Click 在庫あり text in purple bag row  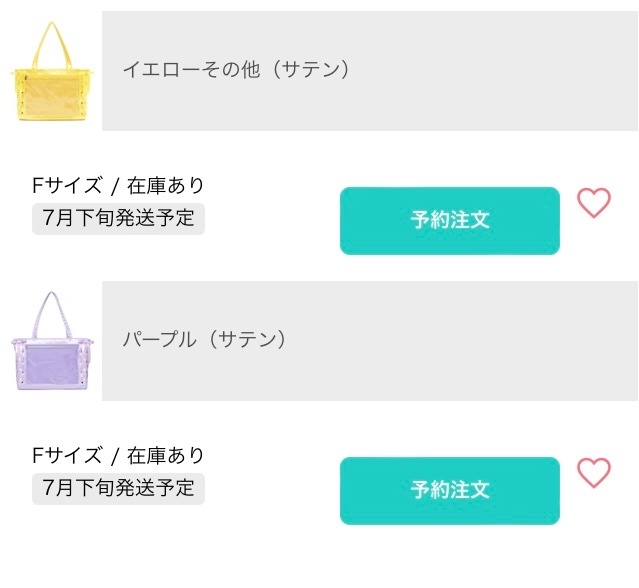(x=165, y=455)
